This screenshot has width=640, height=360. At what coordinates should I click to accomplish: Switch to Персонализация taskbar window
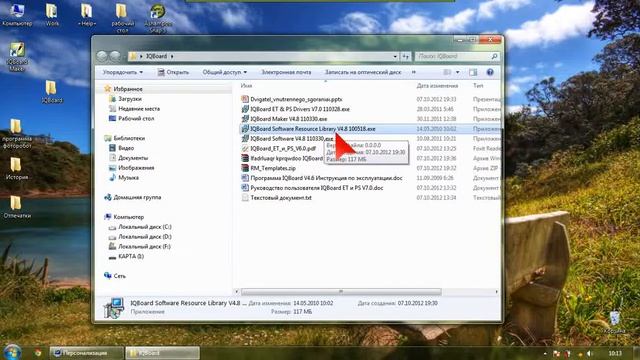pos(86,353)
